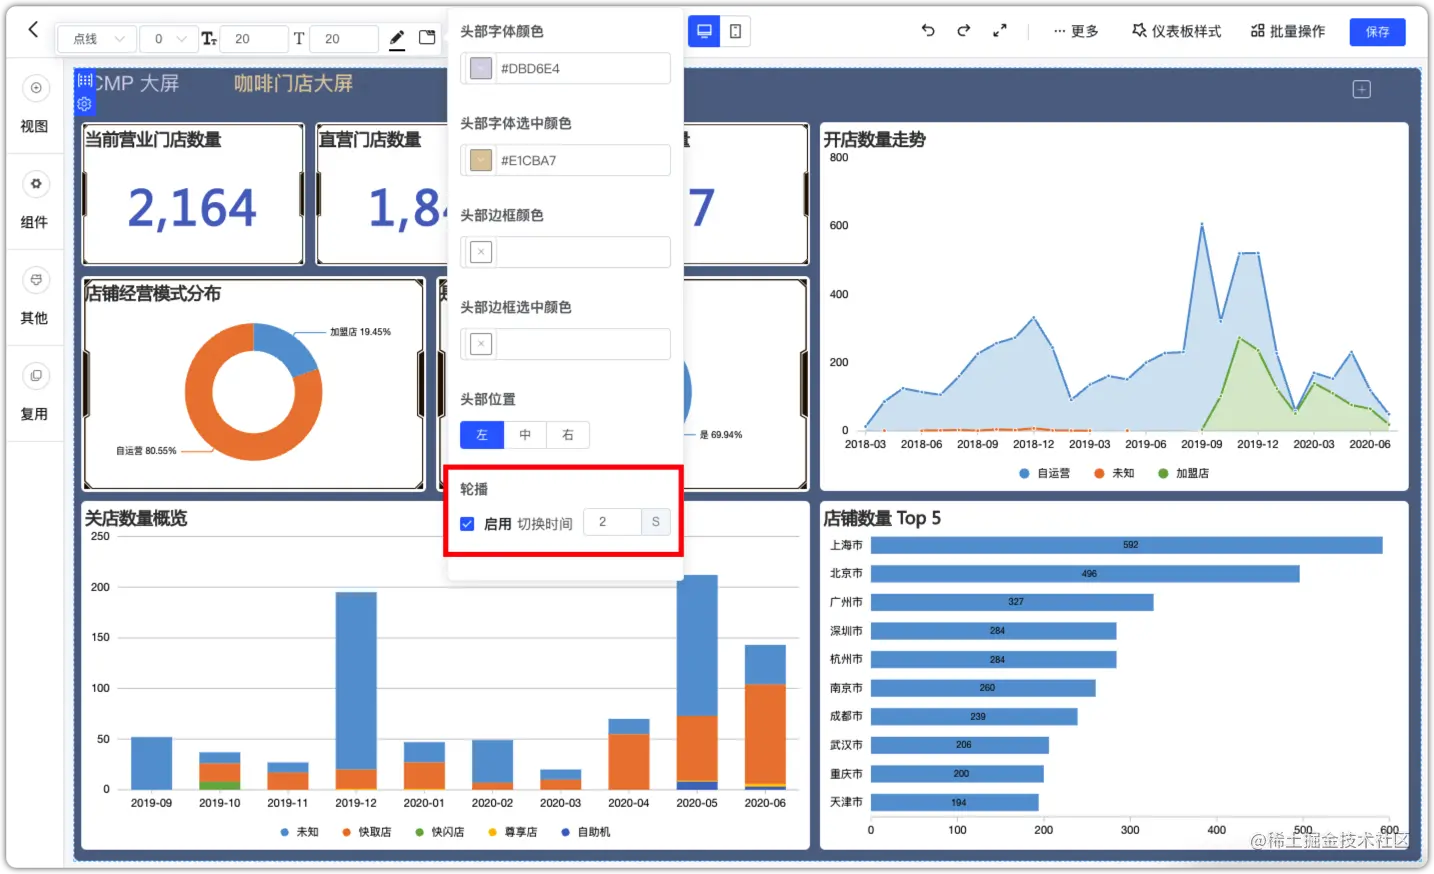Open the empty 头部边框颜色 swatch
This screenshot has height=874, width=1434.
tap(481, 252)
